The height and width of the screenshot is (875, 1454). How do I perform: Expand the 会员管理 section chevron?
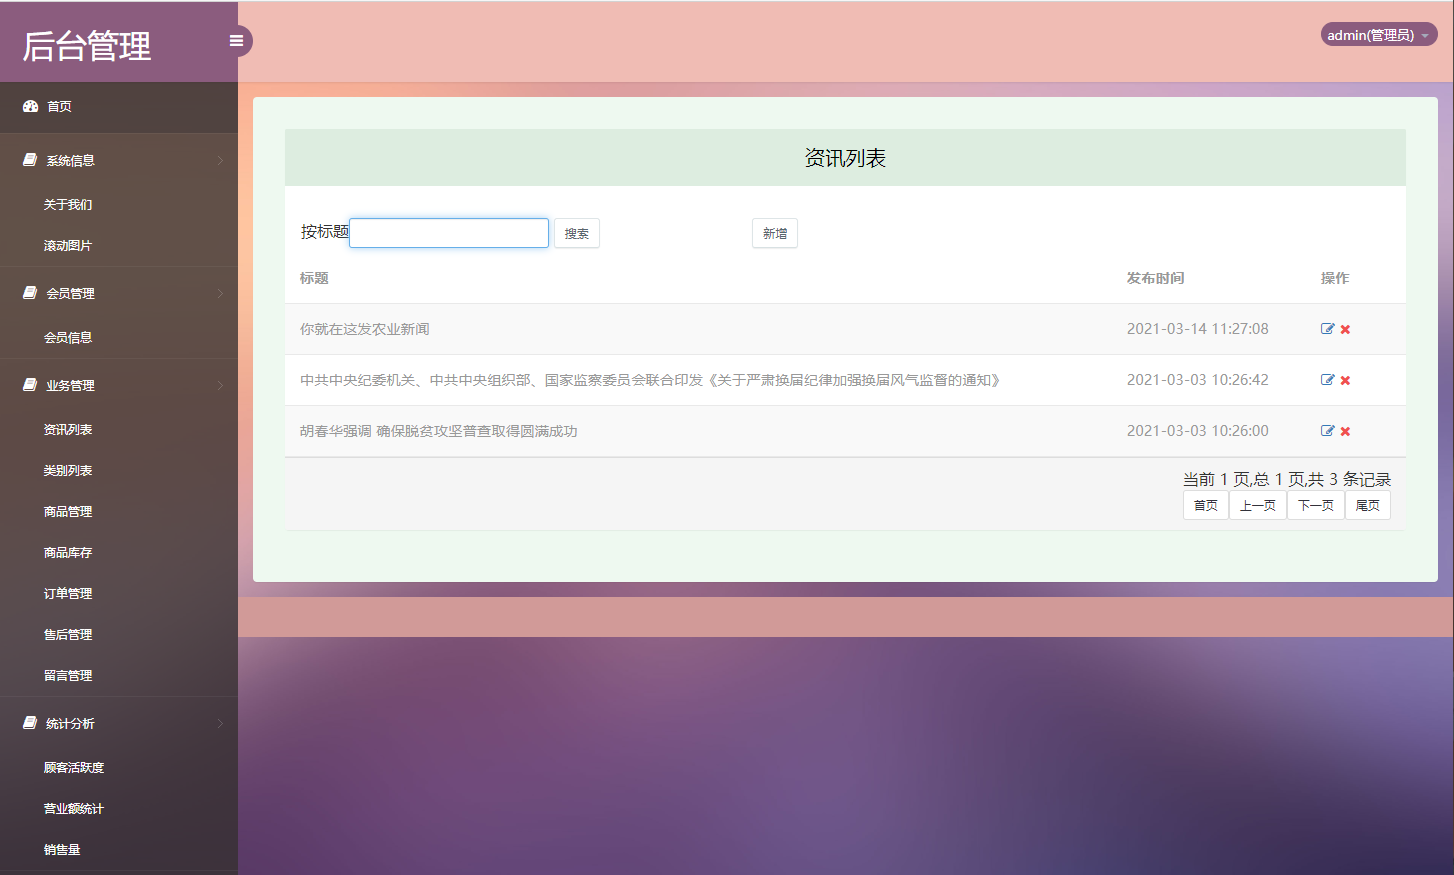222,293
